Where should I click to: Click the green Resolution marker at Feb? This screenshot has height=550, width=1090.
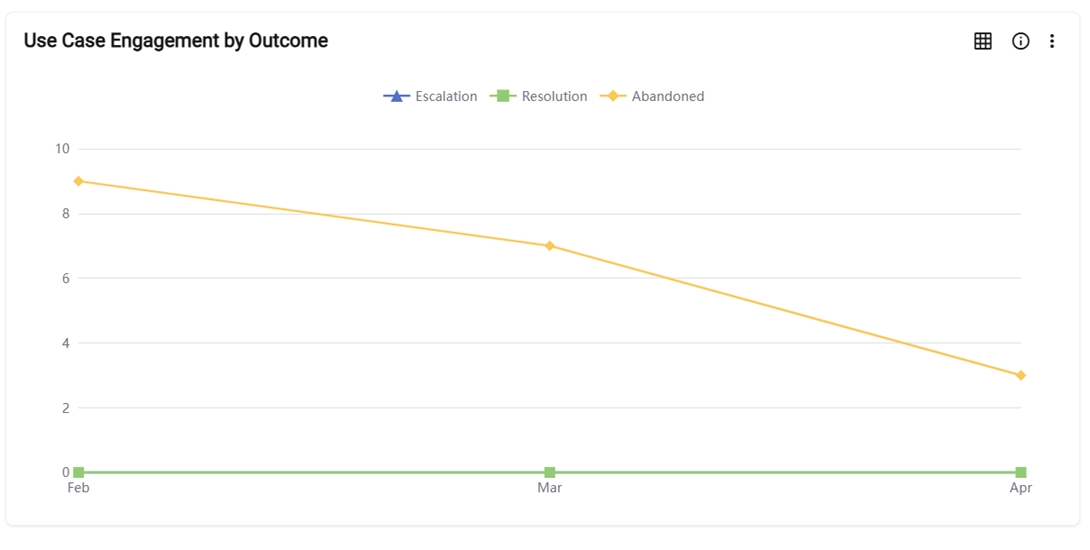(x=78, y=472)
